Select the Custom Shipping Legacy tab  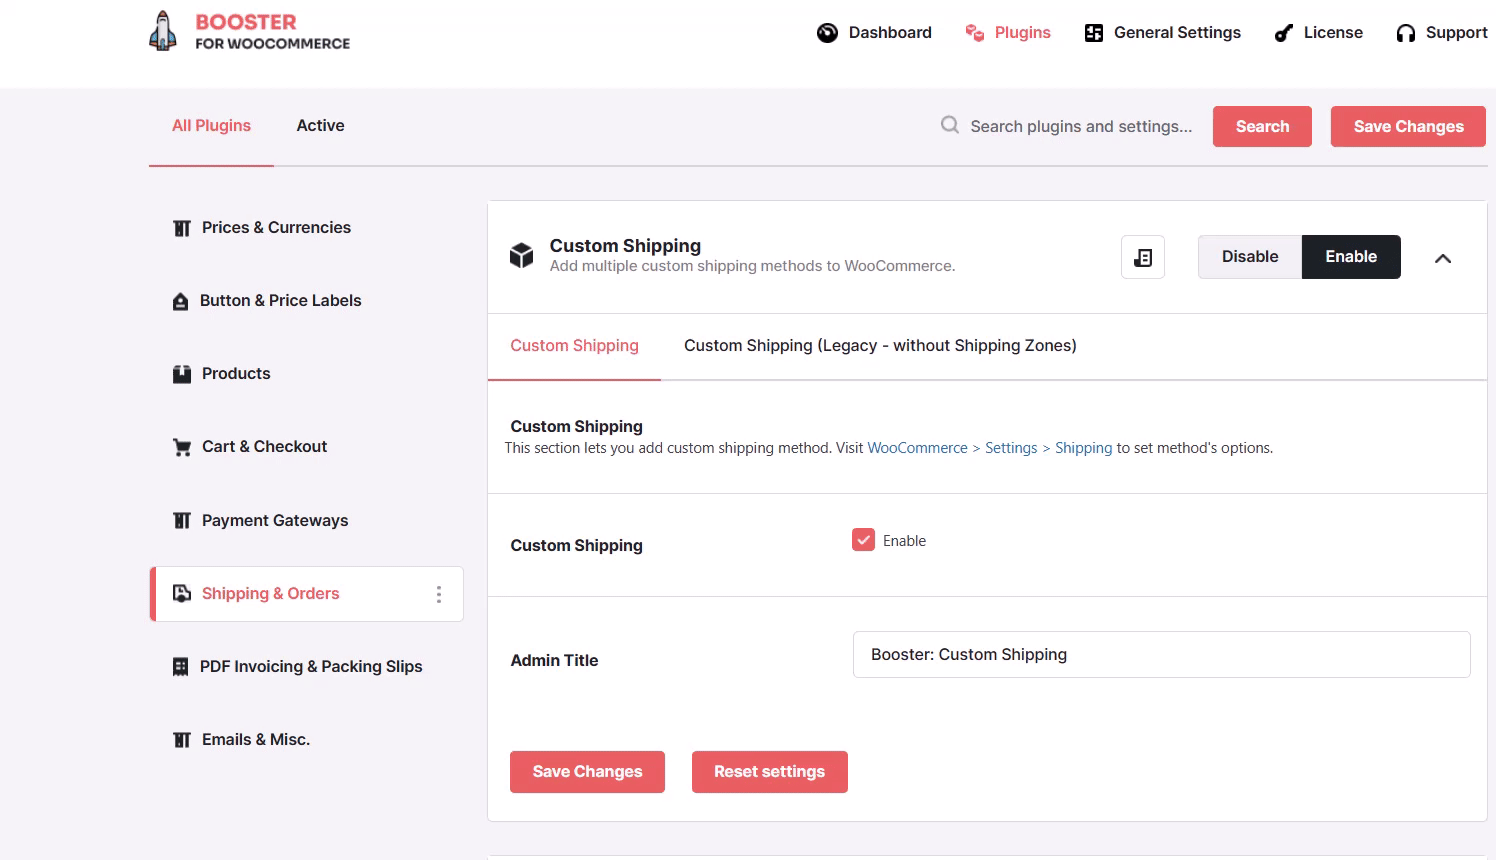(880, 346)
